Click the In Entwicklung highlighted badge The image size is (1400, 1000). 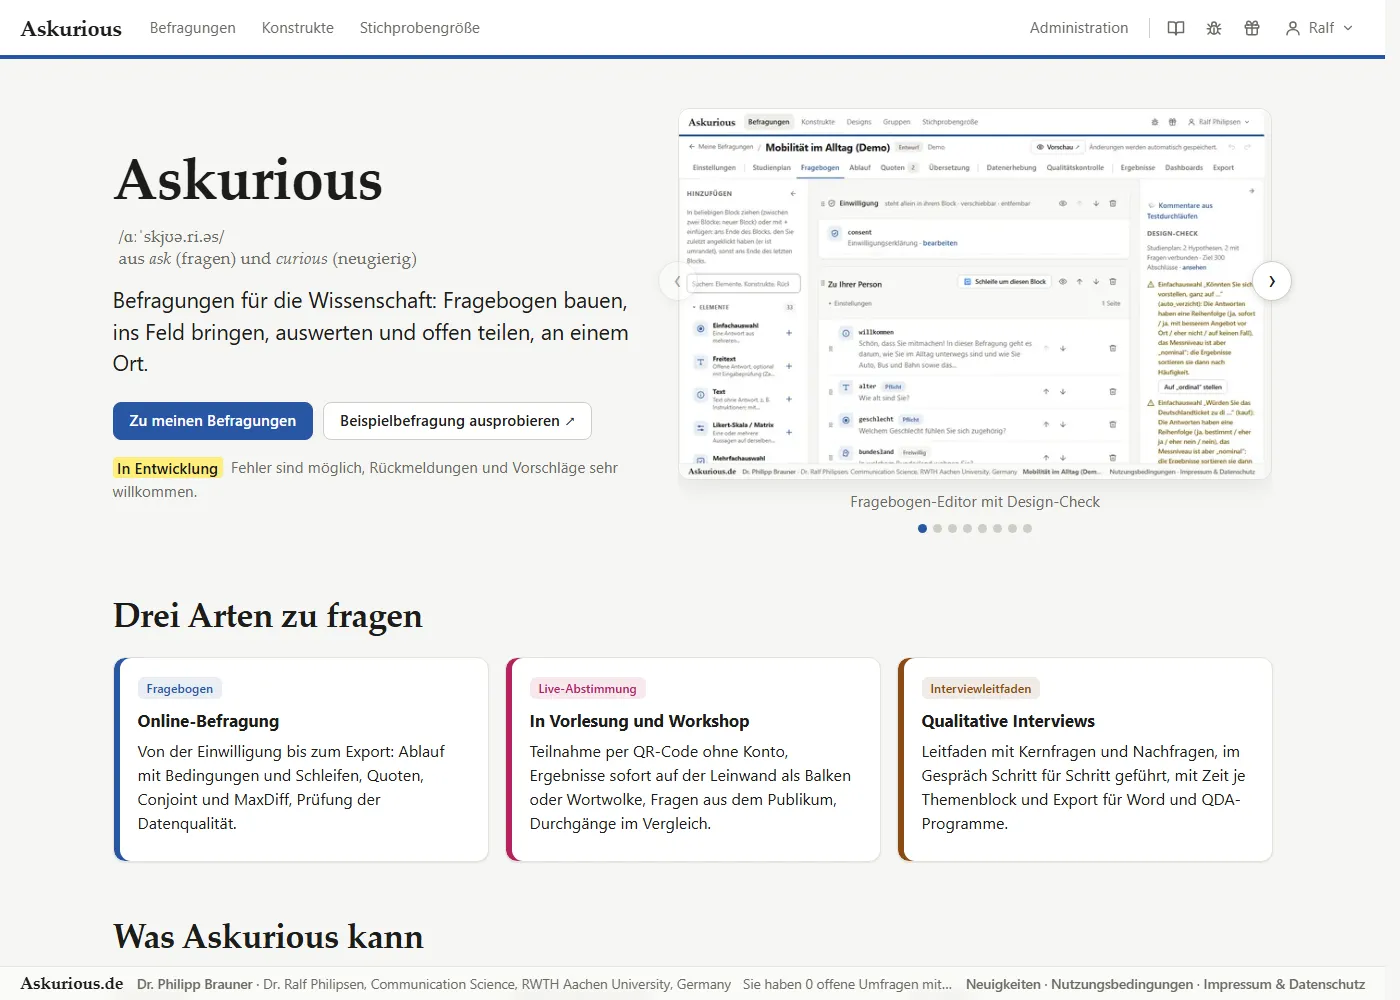(x=167, y=468)
